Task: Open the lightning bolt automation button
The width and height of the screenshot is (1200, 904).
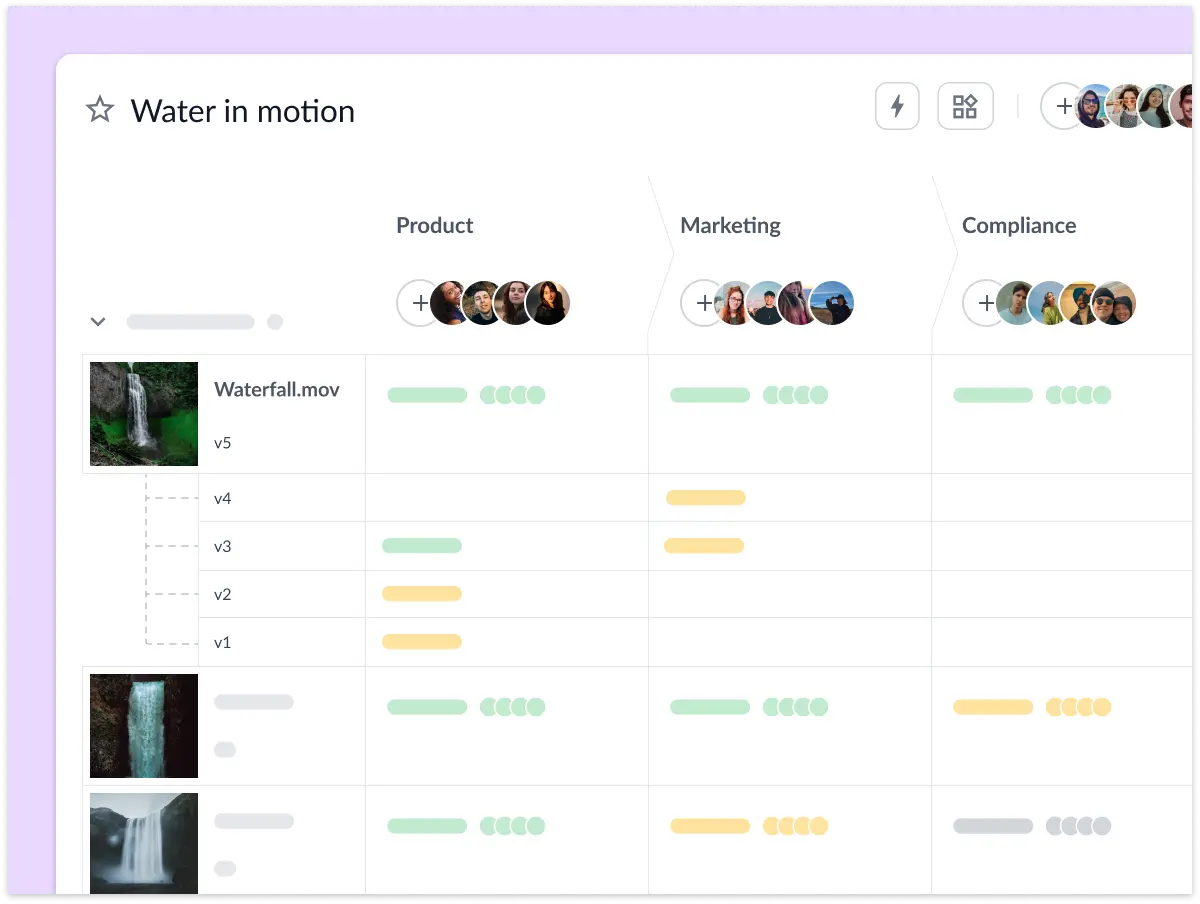Action: point(897,106)
